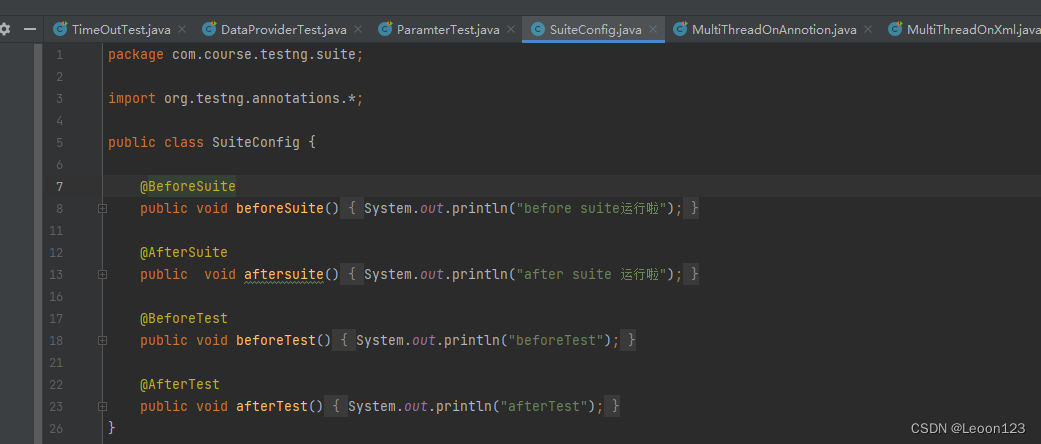Open the MultiThreadOnAnnotion.java tab
This screenshot has width=1041, height=444.
click(x=774, y=30)
